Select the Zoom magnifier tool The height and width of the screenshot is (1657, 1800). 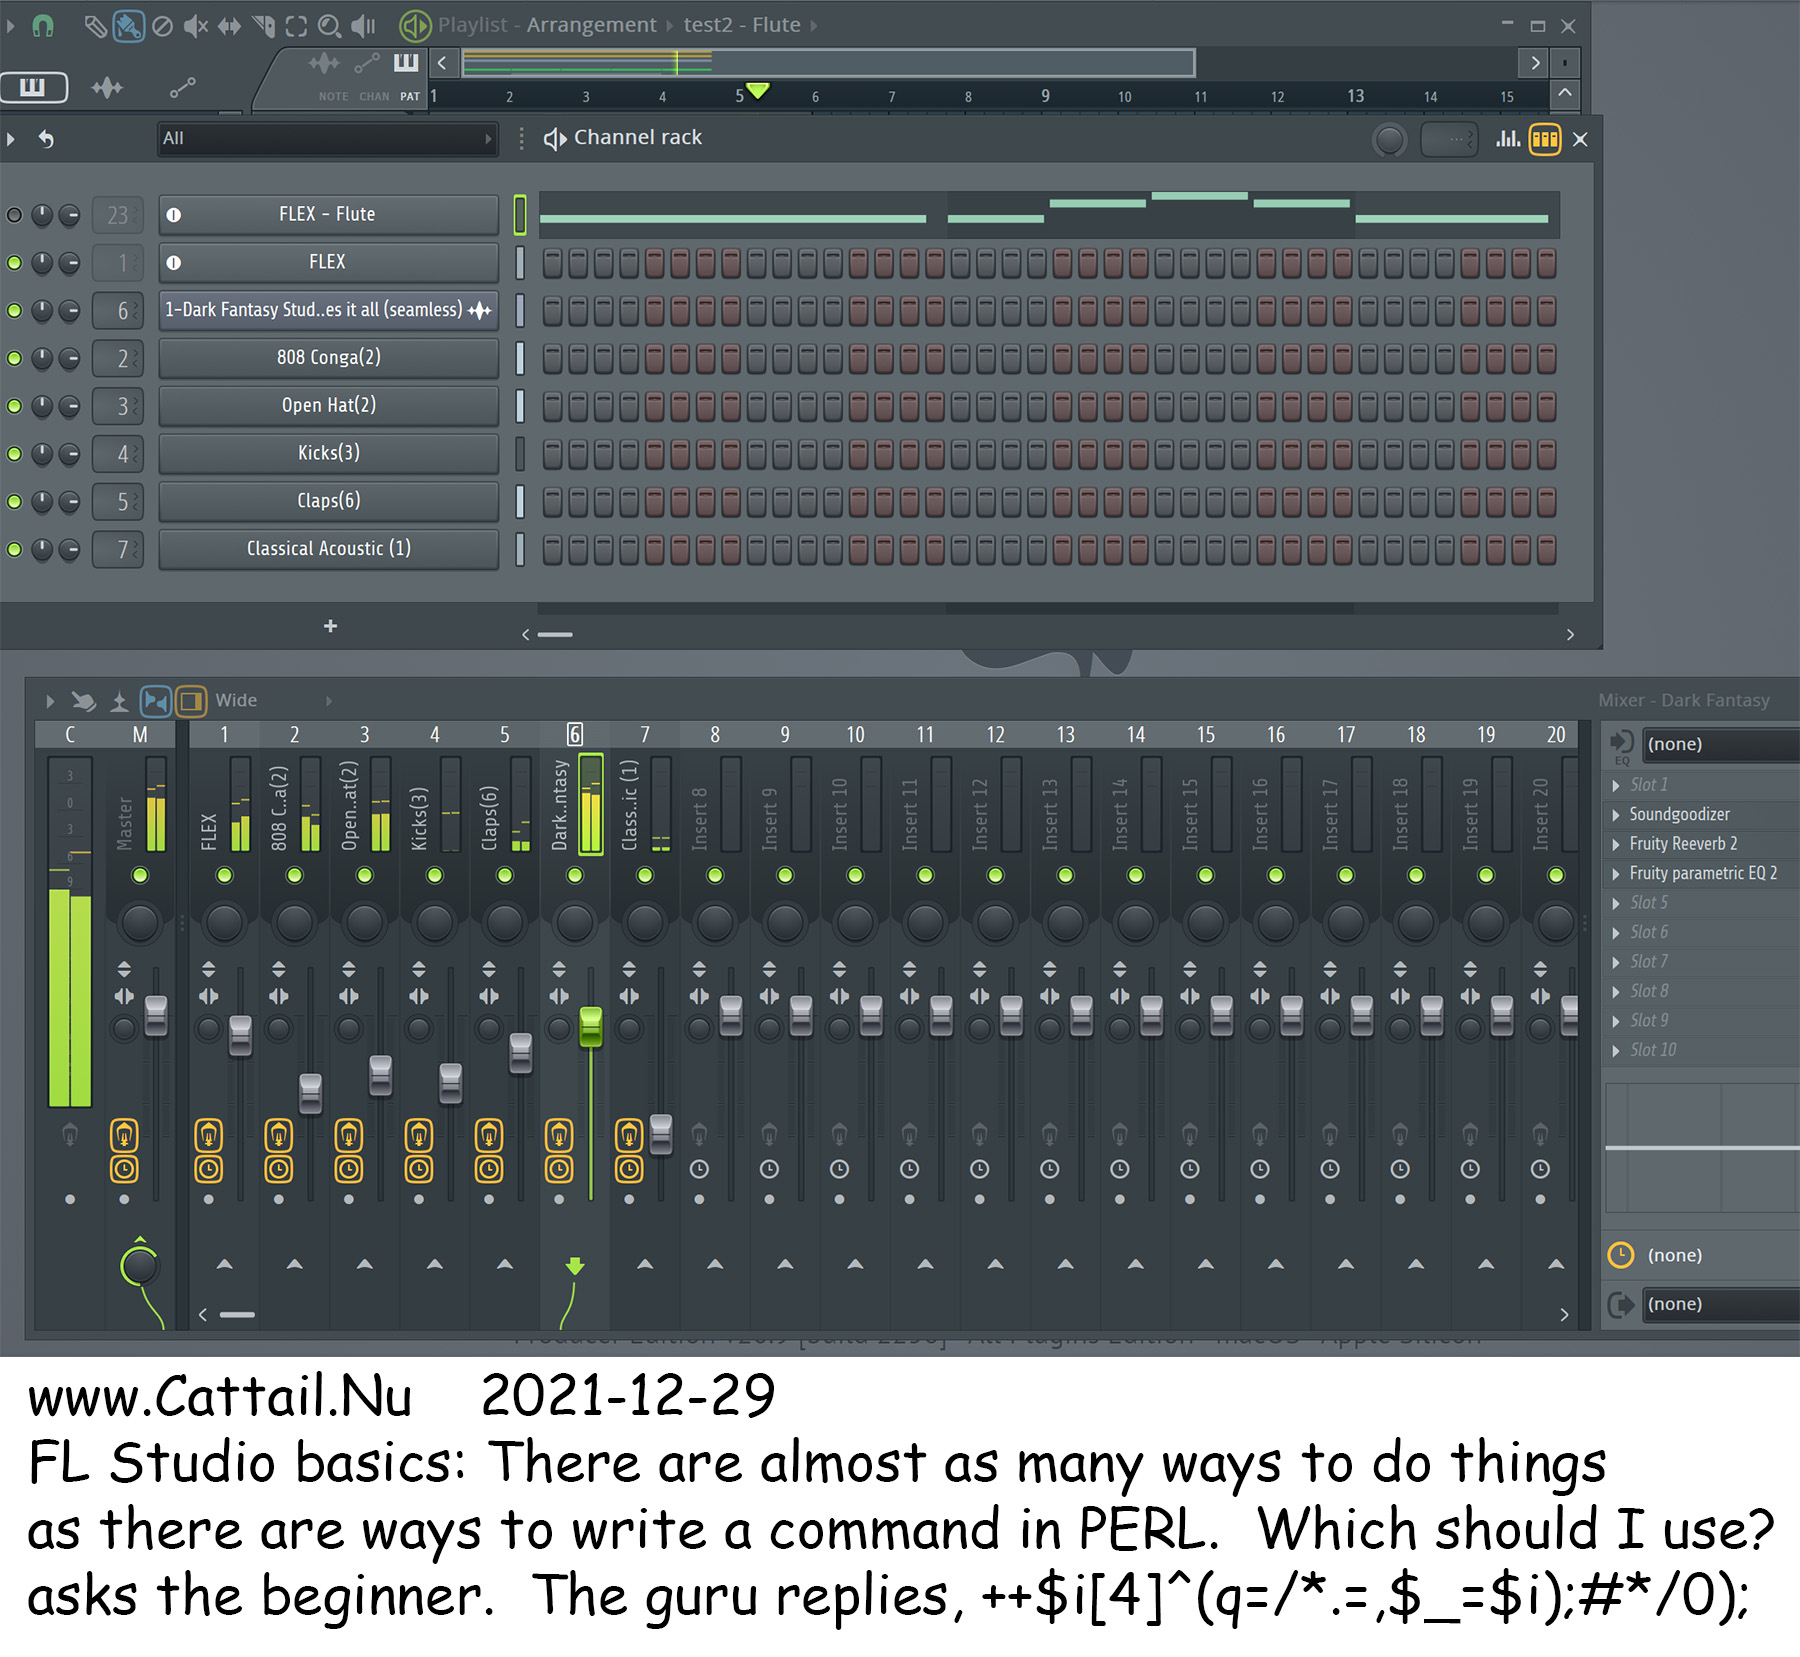click(x=329, y=26)
